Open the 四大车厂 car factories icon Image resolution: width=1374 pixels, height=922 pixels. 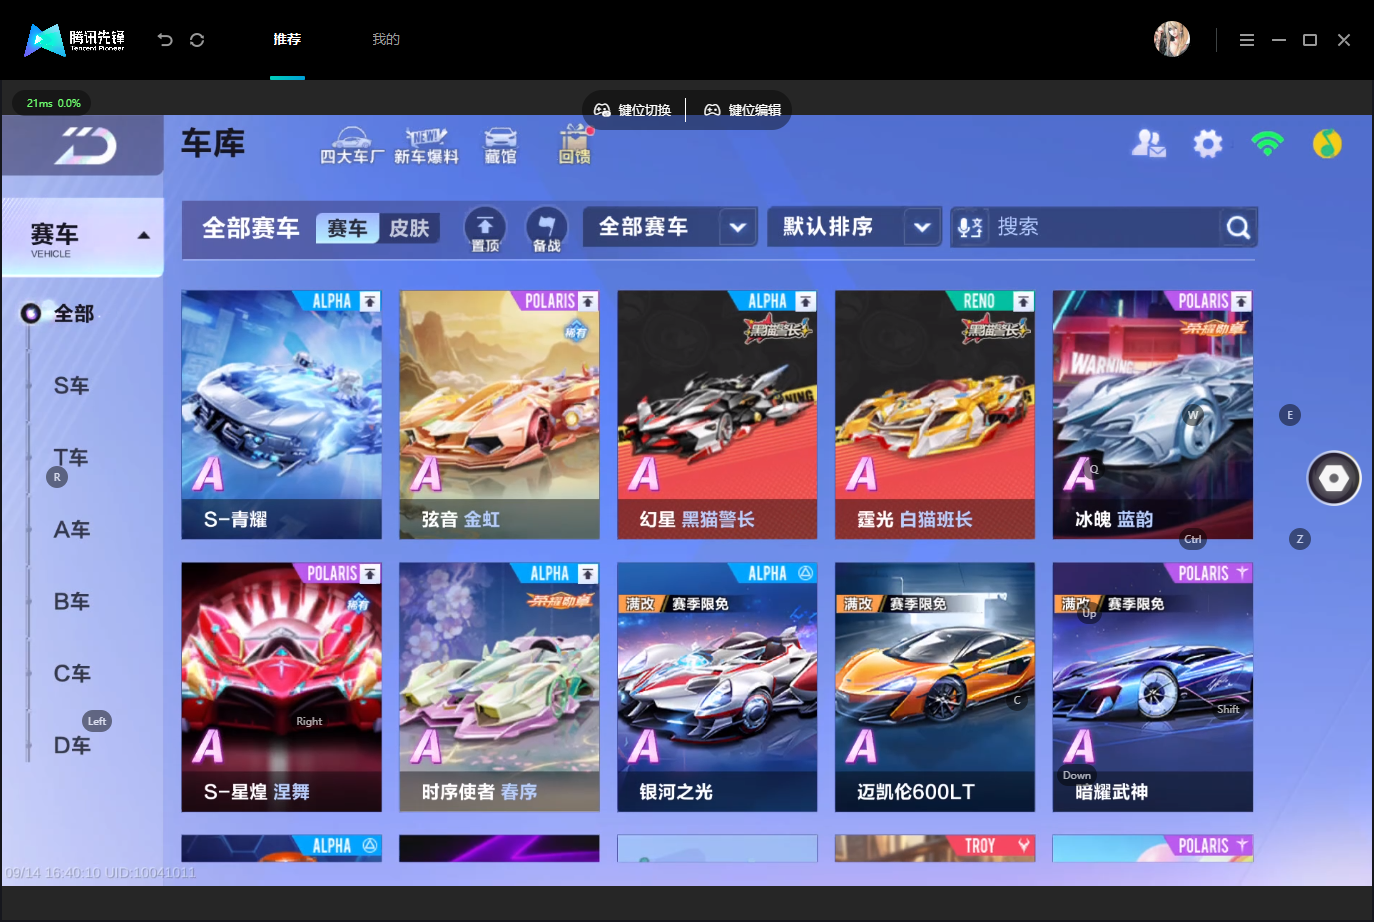point(351,145)
